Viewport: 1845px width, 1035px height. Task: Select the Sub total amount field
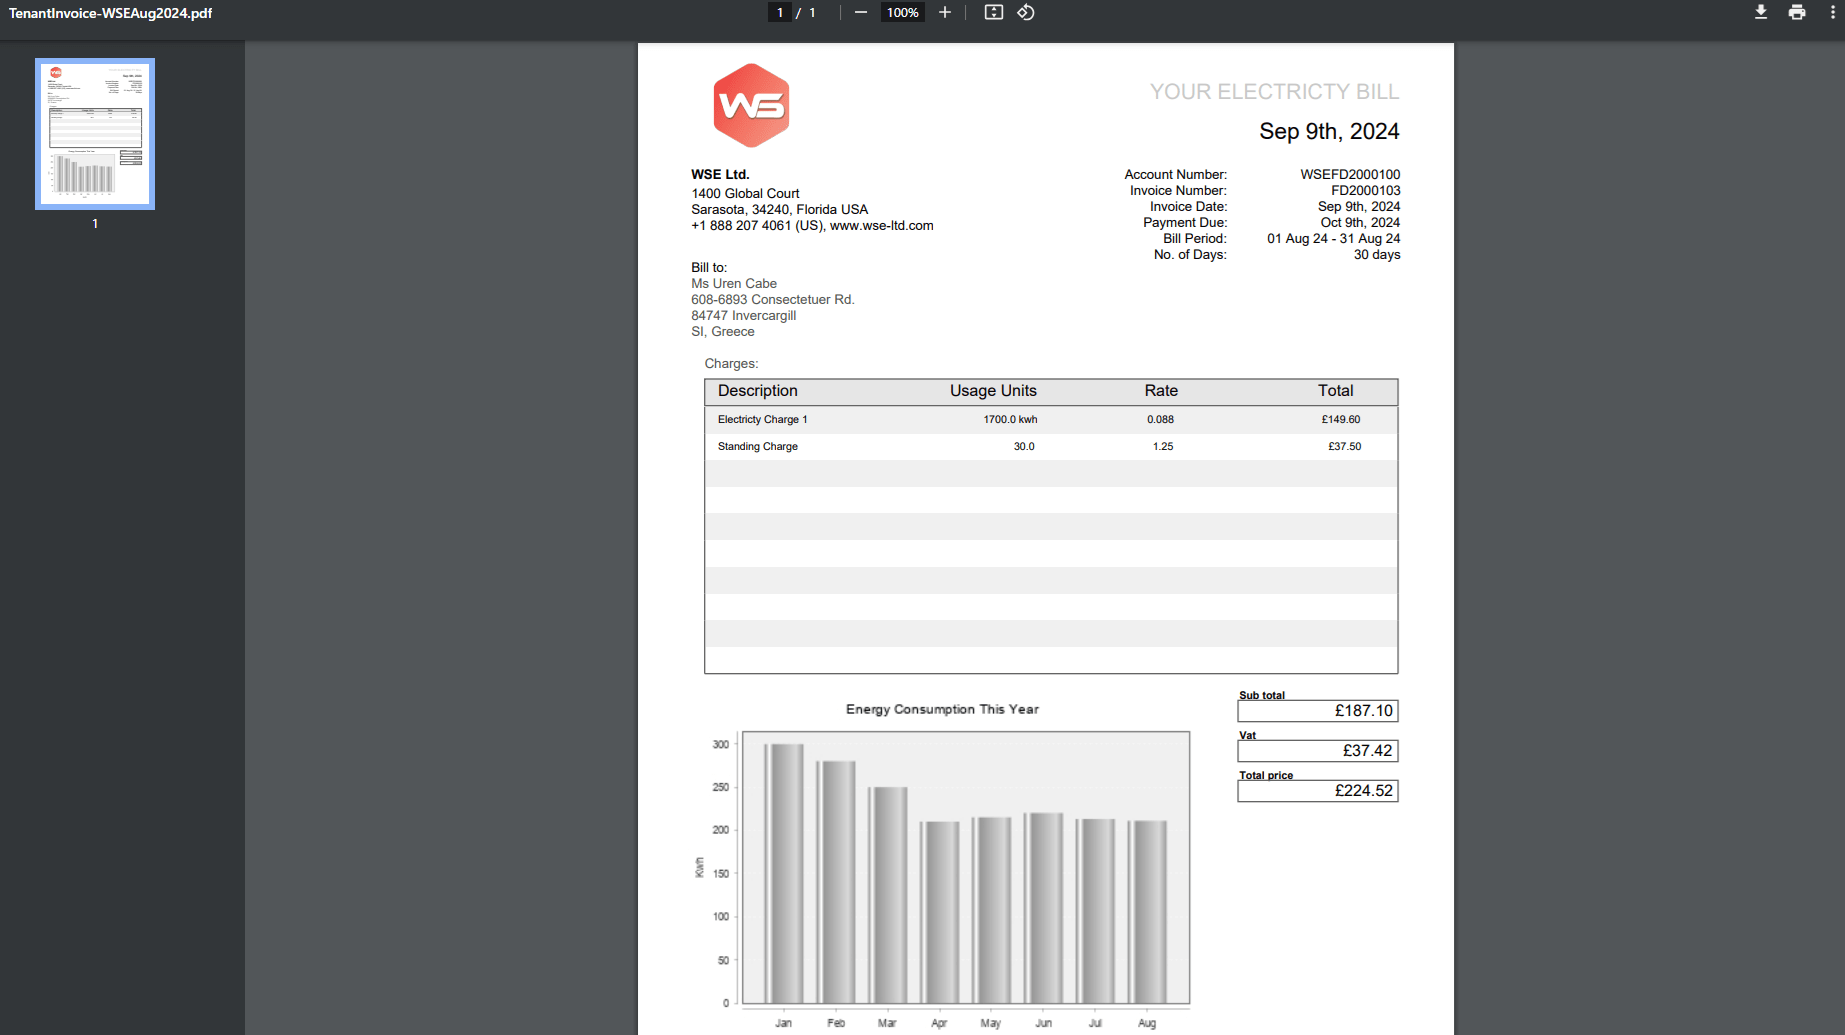tap(1317, 711)
